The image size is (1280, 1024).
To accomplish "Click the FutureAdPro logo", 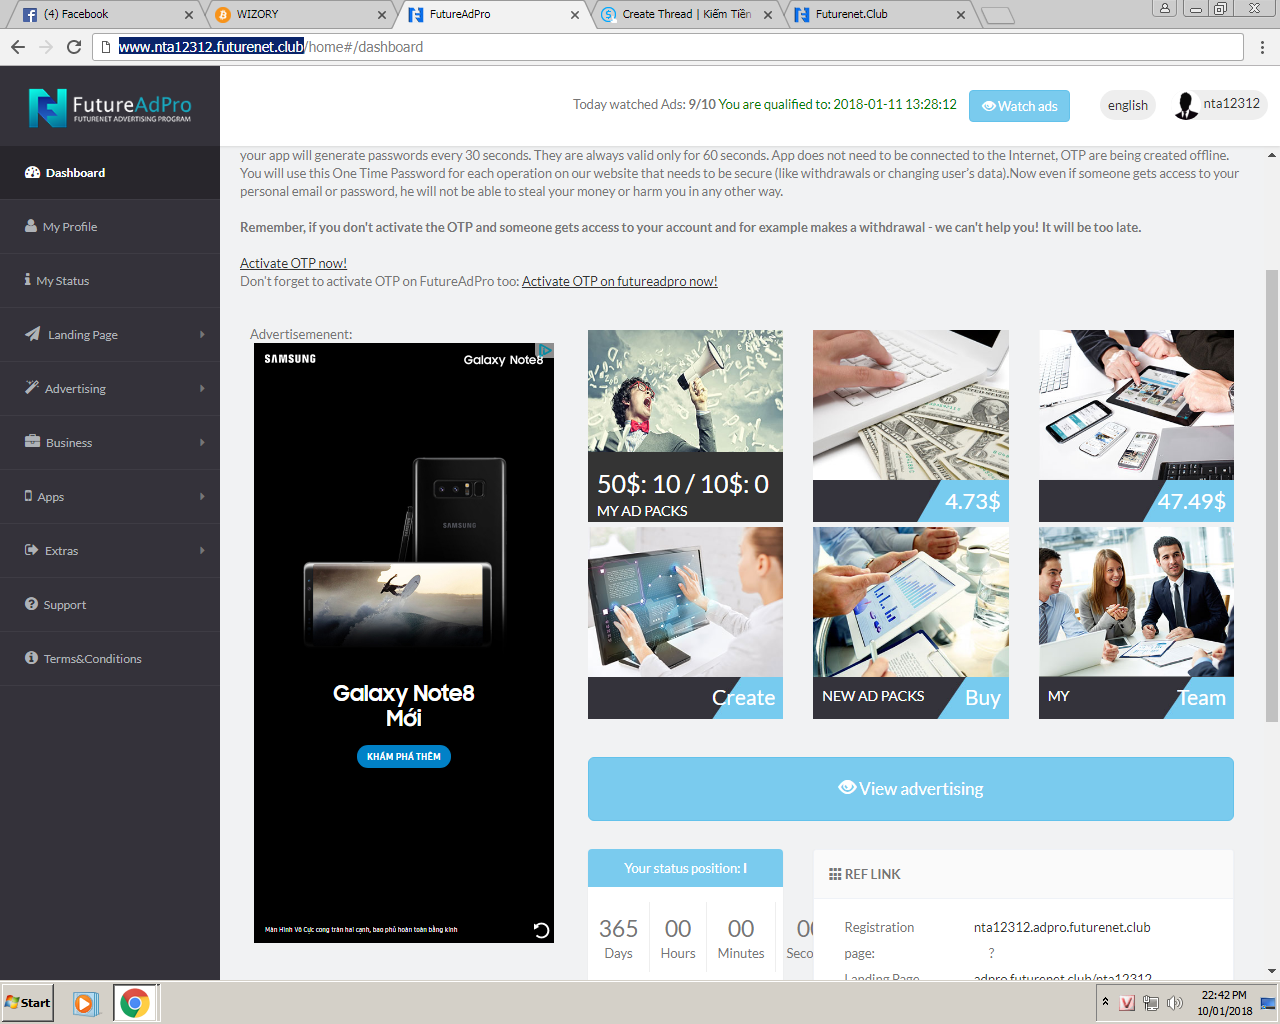I will pyautogui.click(x=110, y=107).
